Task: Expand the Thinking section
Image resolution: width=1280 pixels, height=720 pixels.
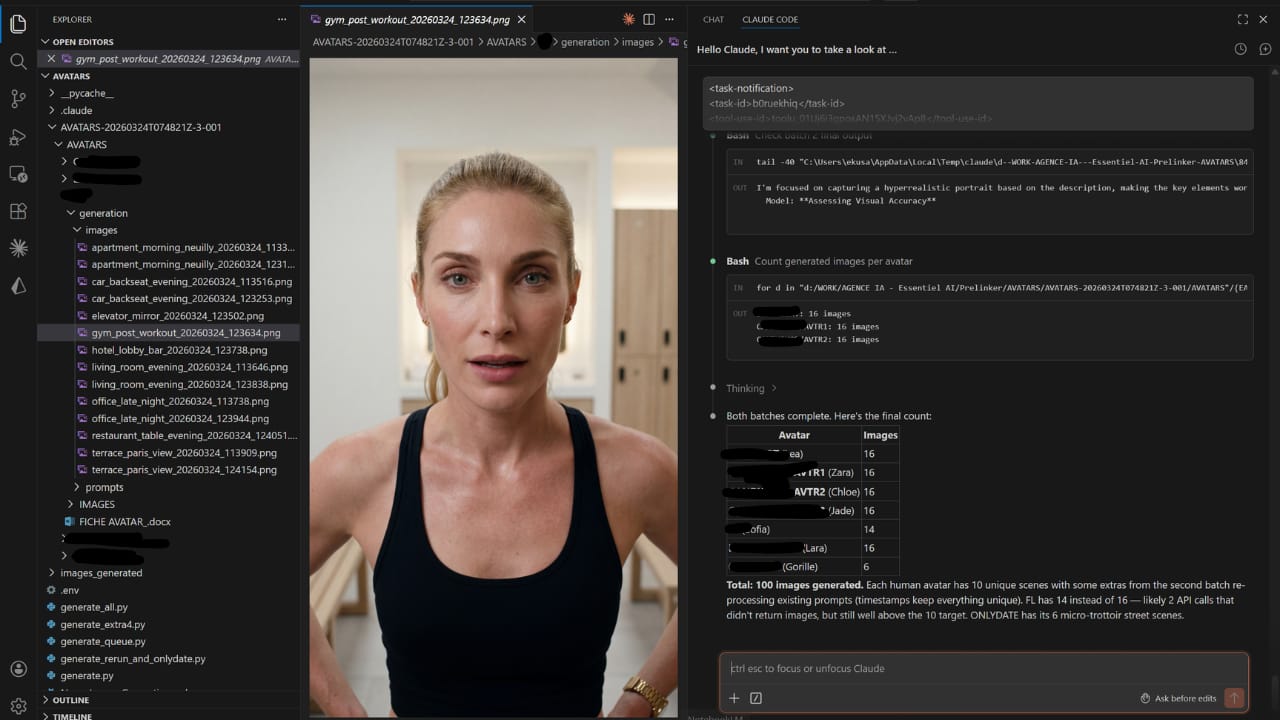Action: (750, 388)
